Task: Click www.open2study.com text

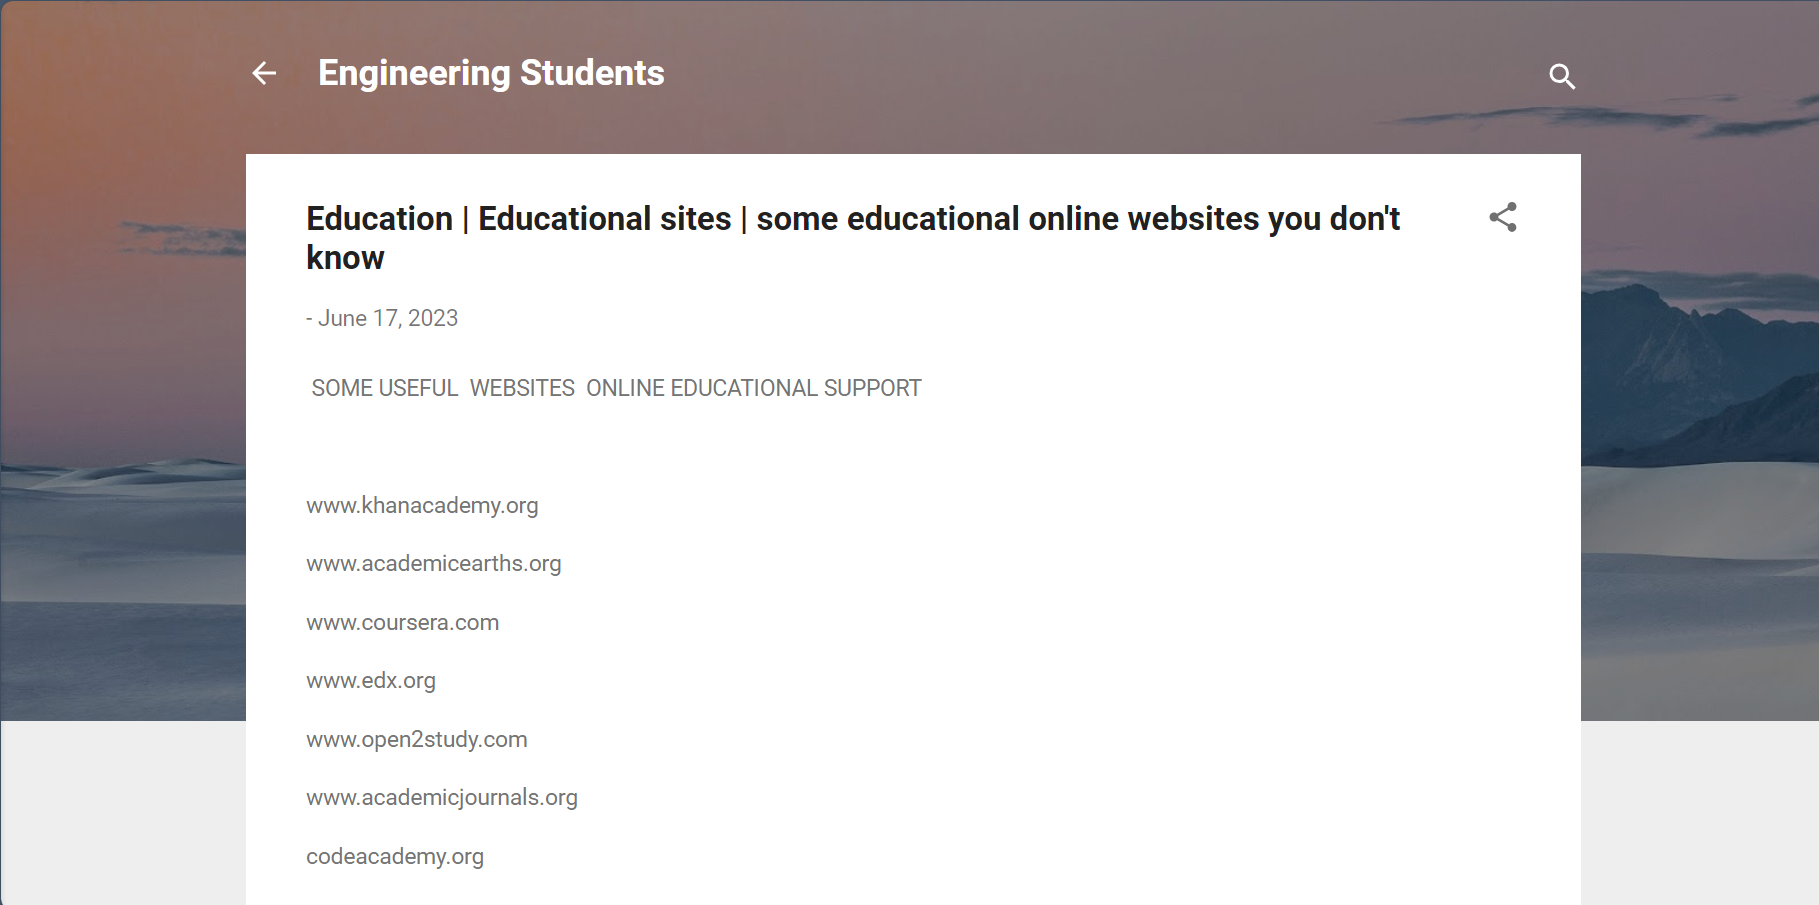Action: (x=417, y=739)
